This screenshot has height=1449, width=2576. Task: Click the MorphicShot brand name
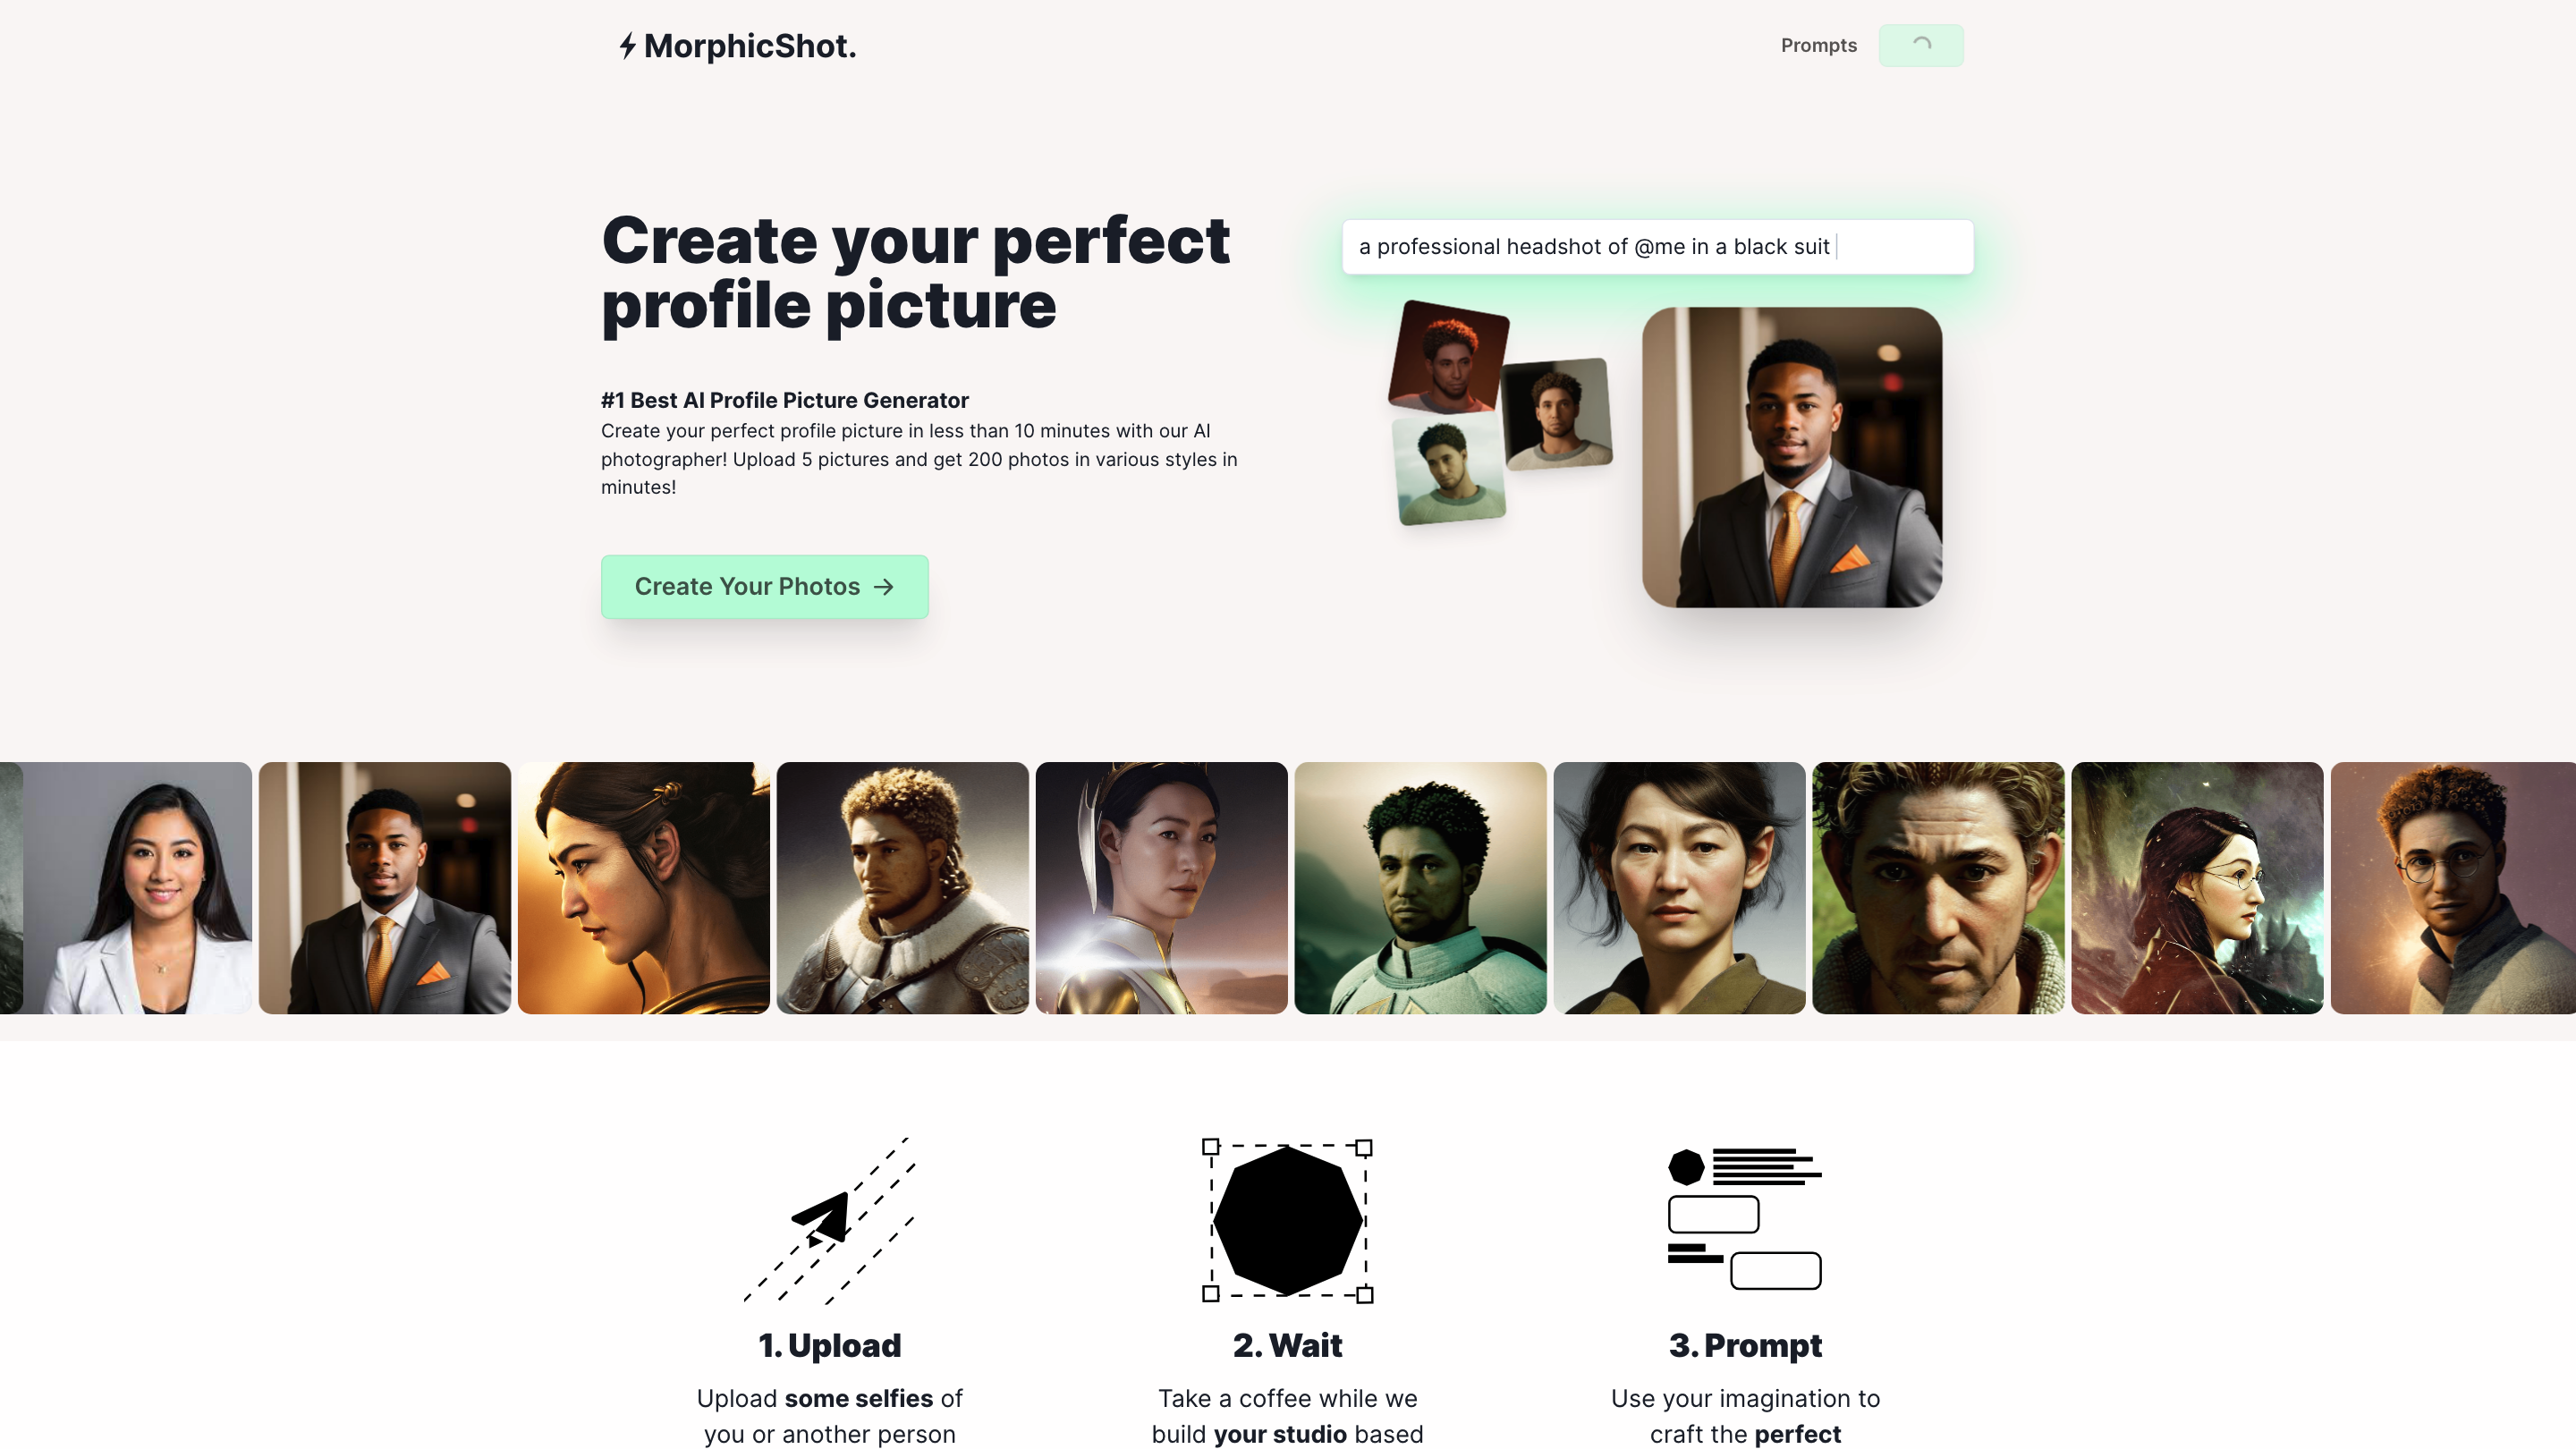(749, 46)
